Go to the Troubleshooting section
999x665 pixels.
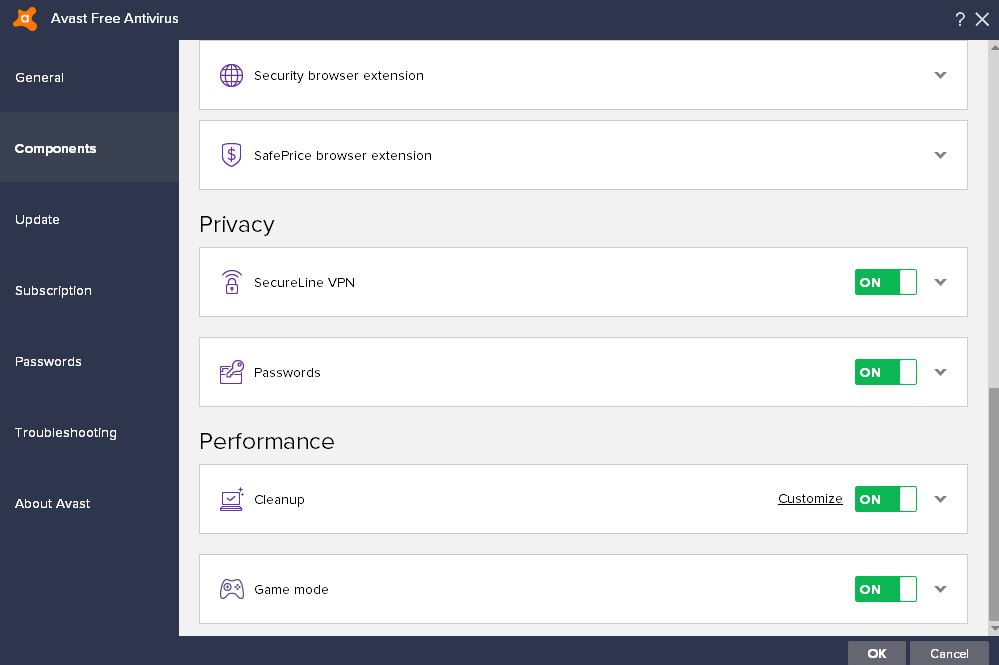pyautogui.click(x=66, y=432)
